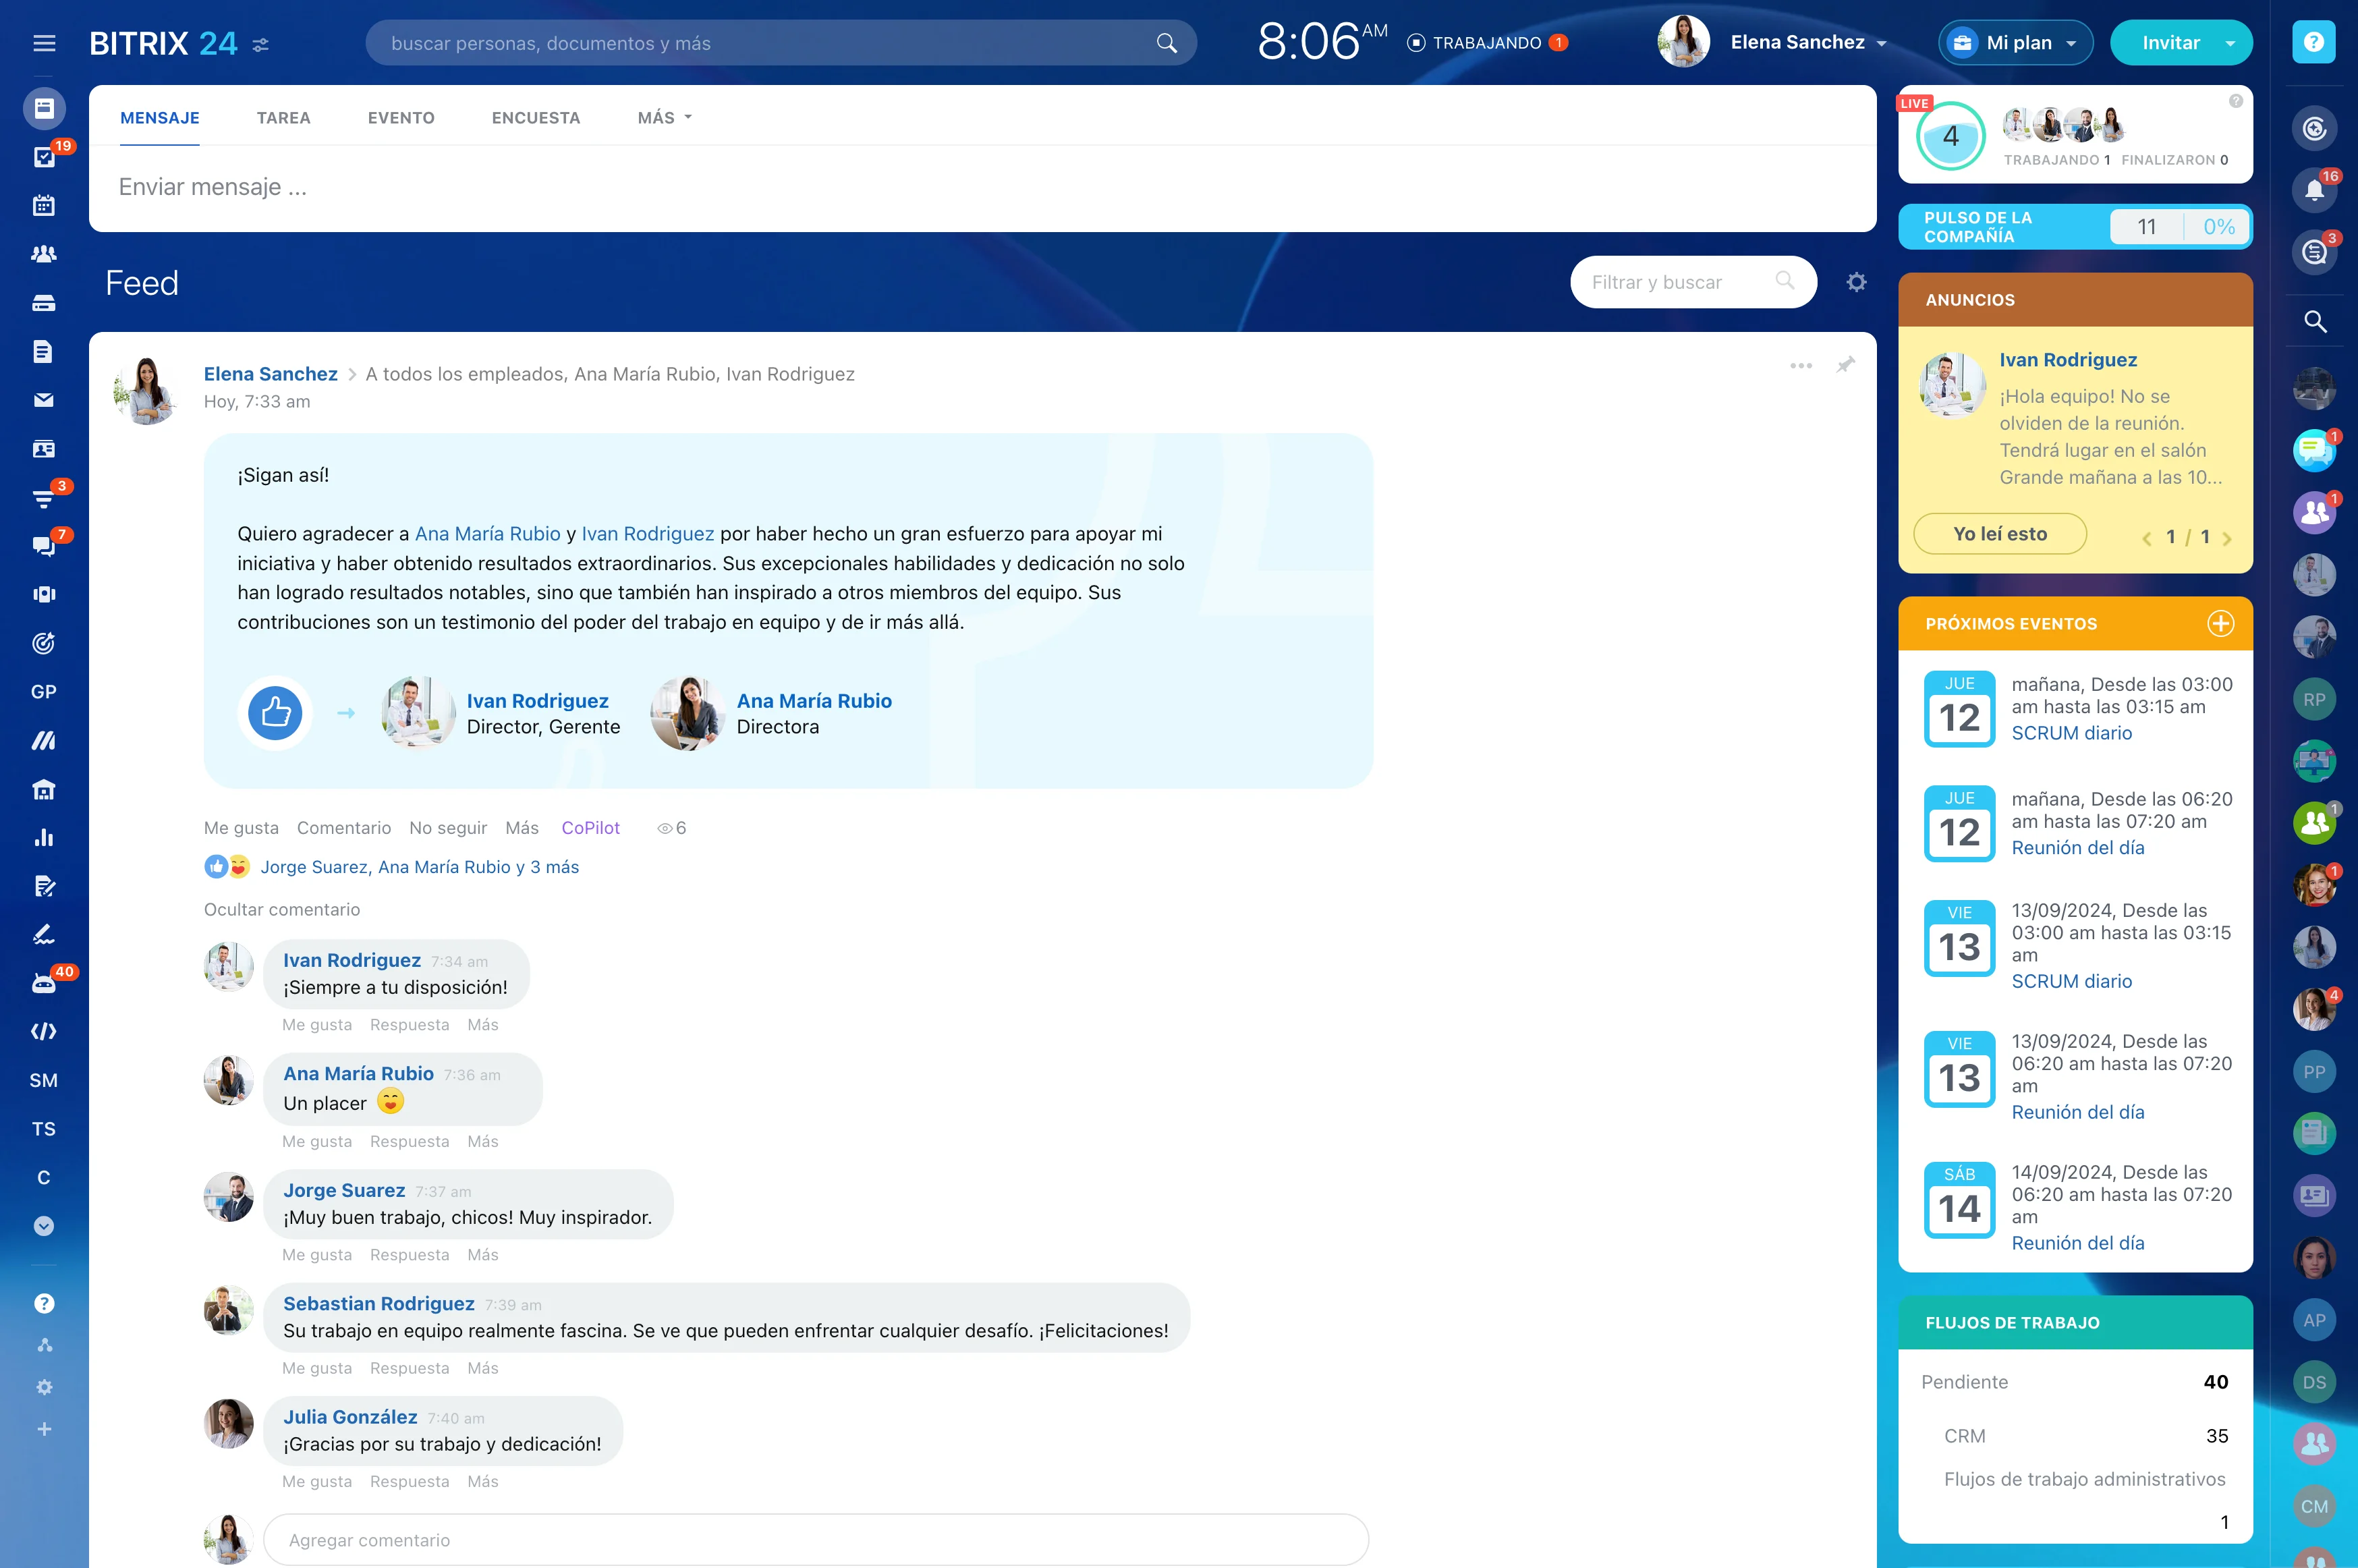This screenshot has height=1568, width=2358.
Task: Open the SCRUM diario event link
Action: tap(2071, 733)
